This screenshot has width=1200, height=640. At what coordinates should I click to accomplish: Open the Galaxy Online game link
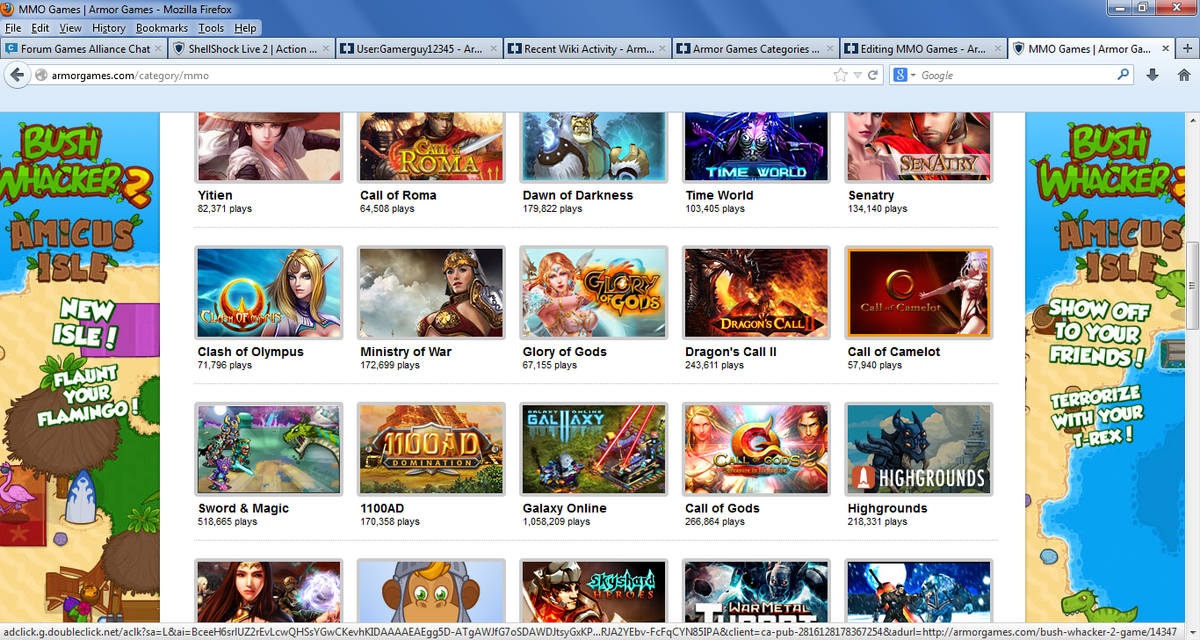(564, 508)
